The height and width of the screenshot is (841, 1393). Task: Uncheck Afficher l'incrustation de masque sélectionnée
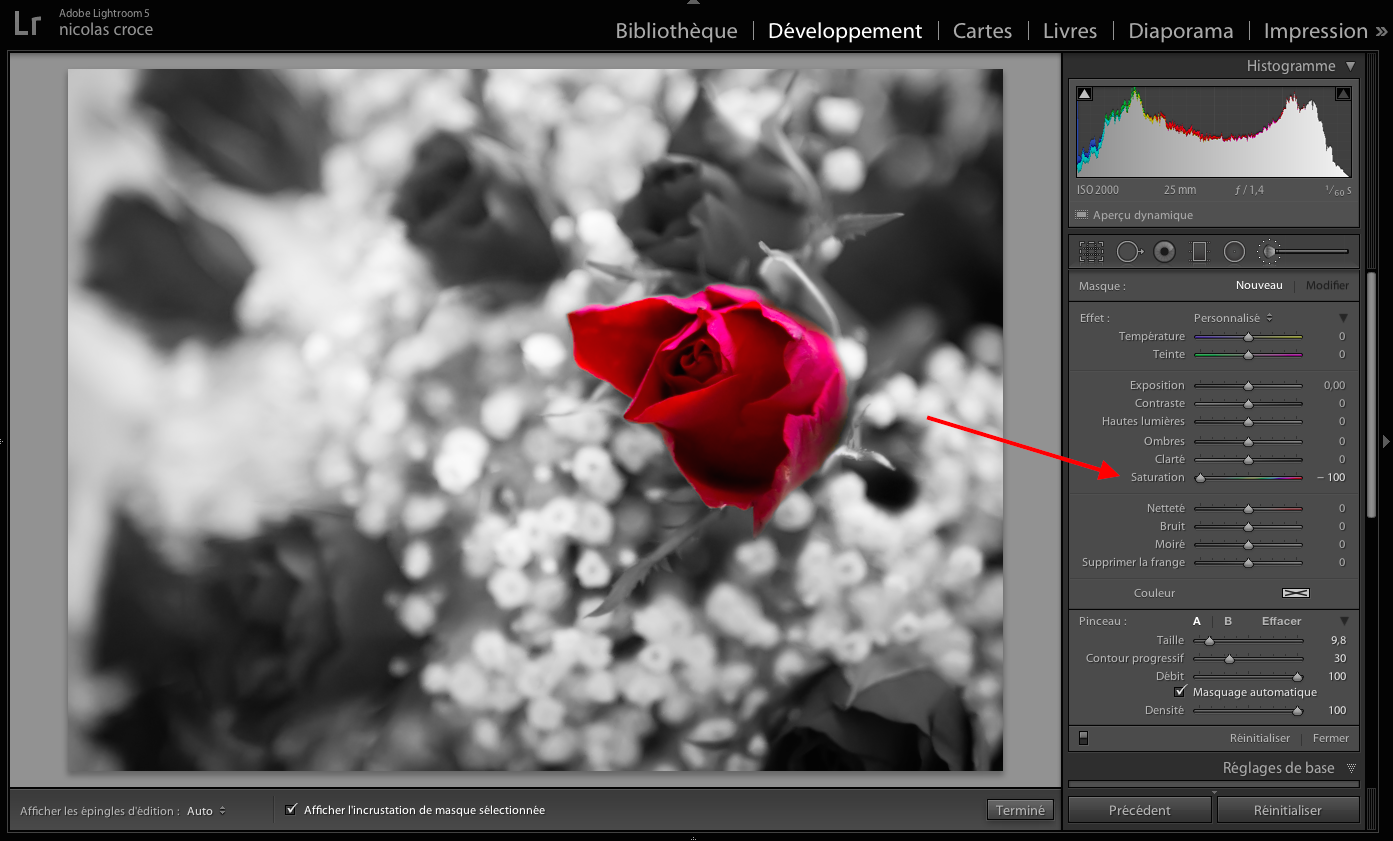tap(291, 809)
